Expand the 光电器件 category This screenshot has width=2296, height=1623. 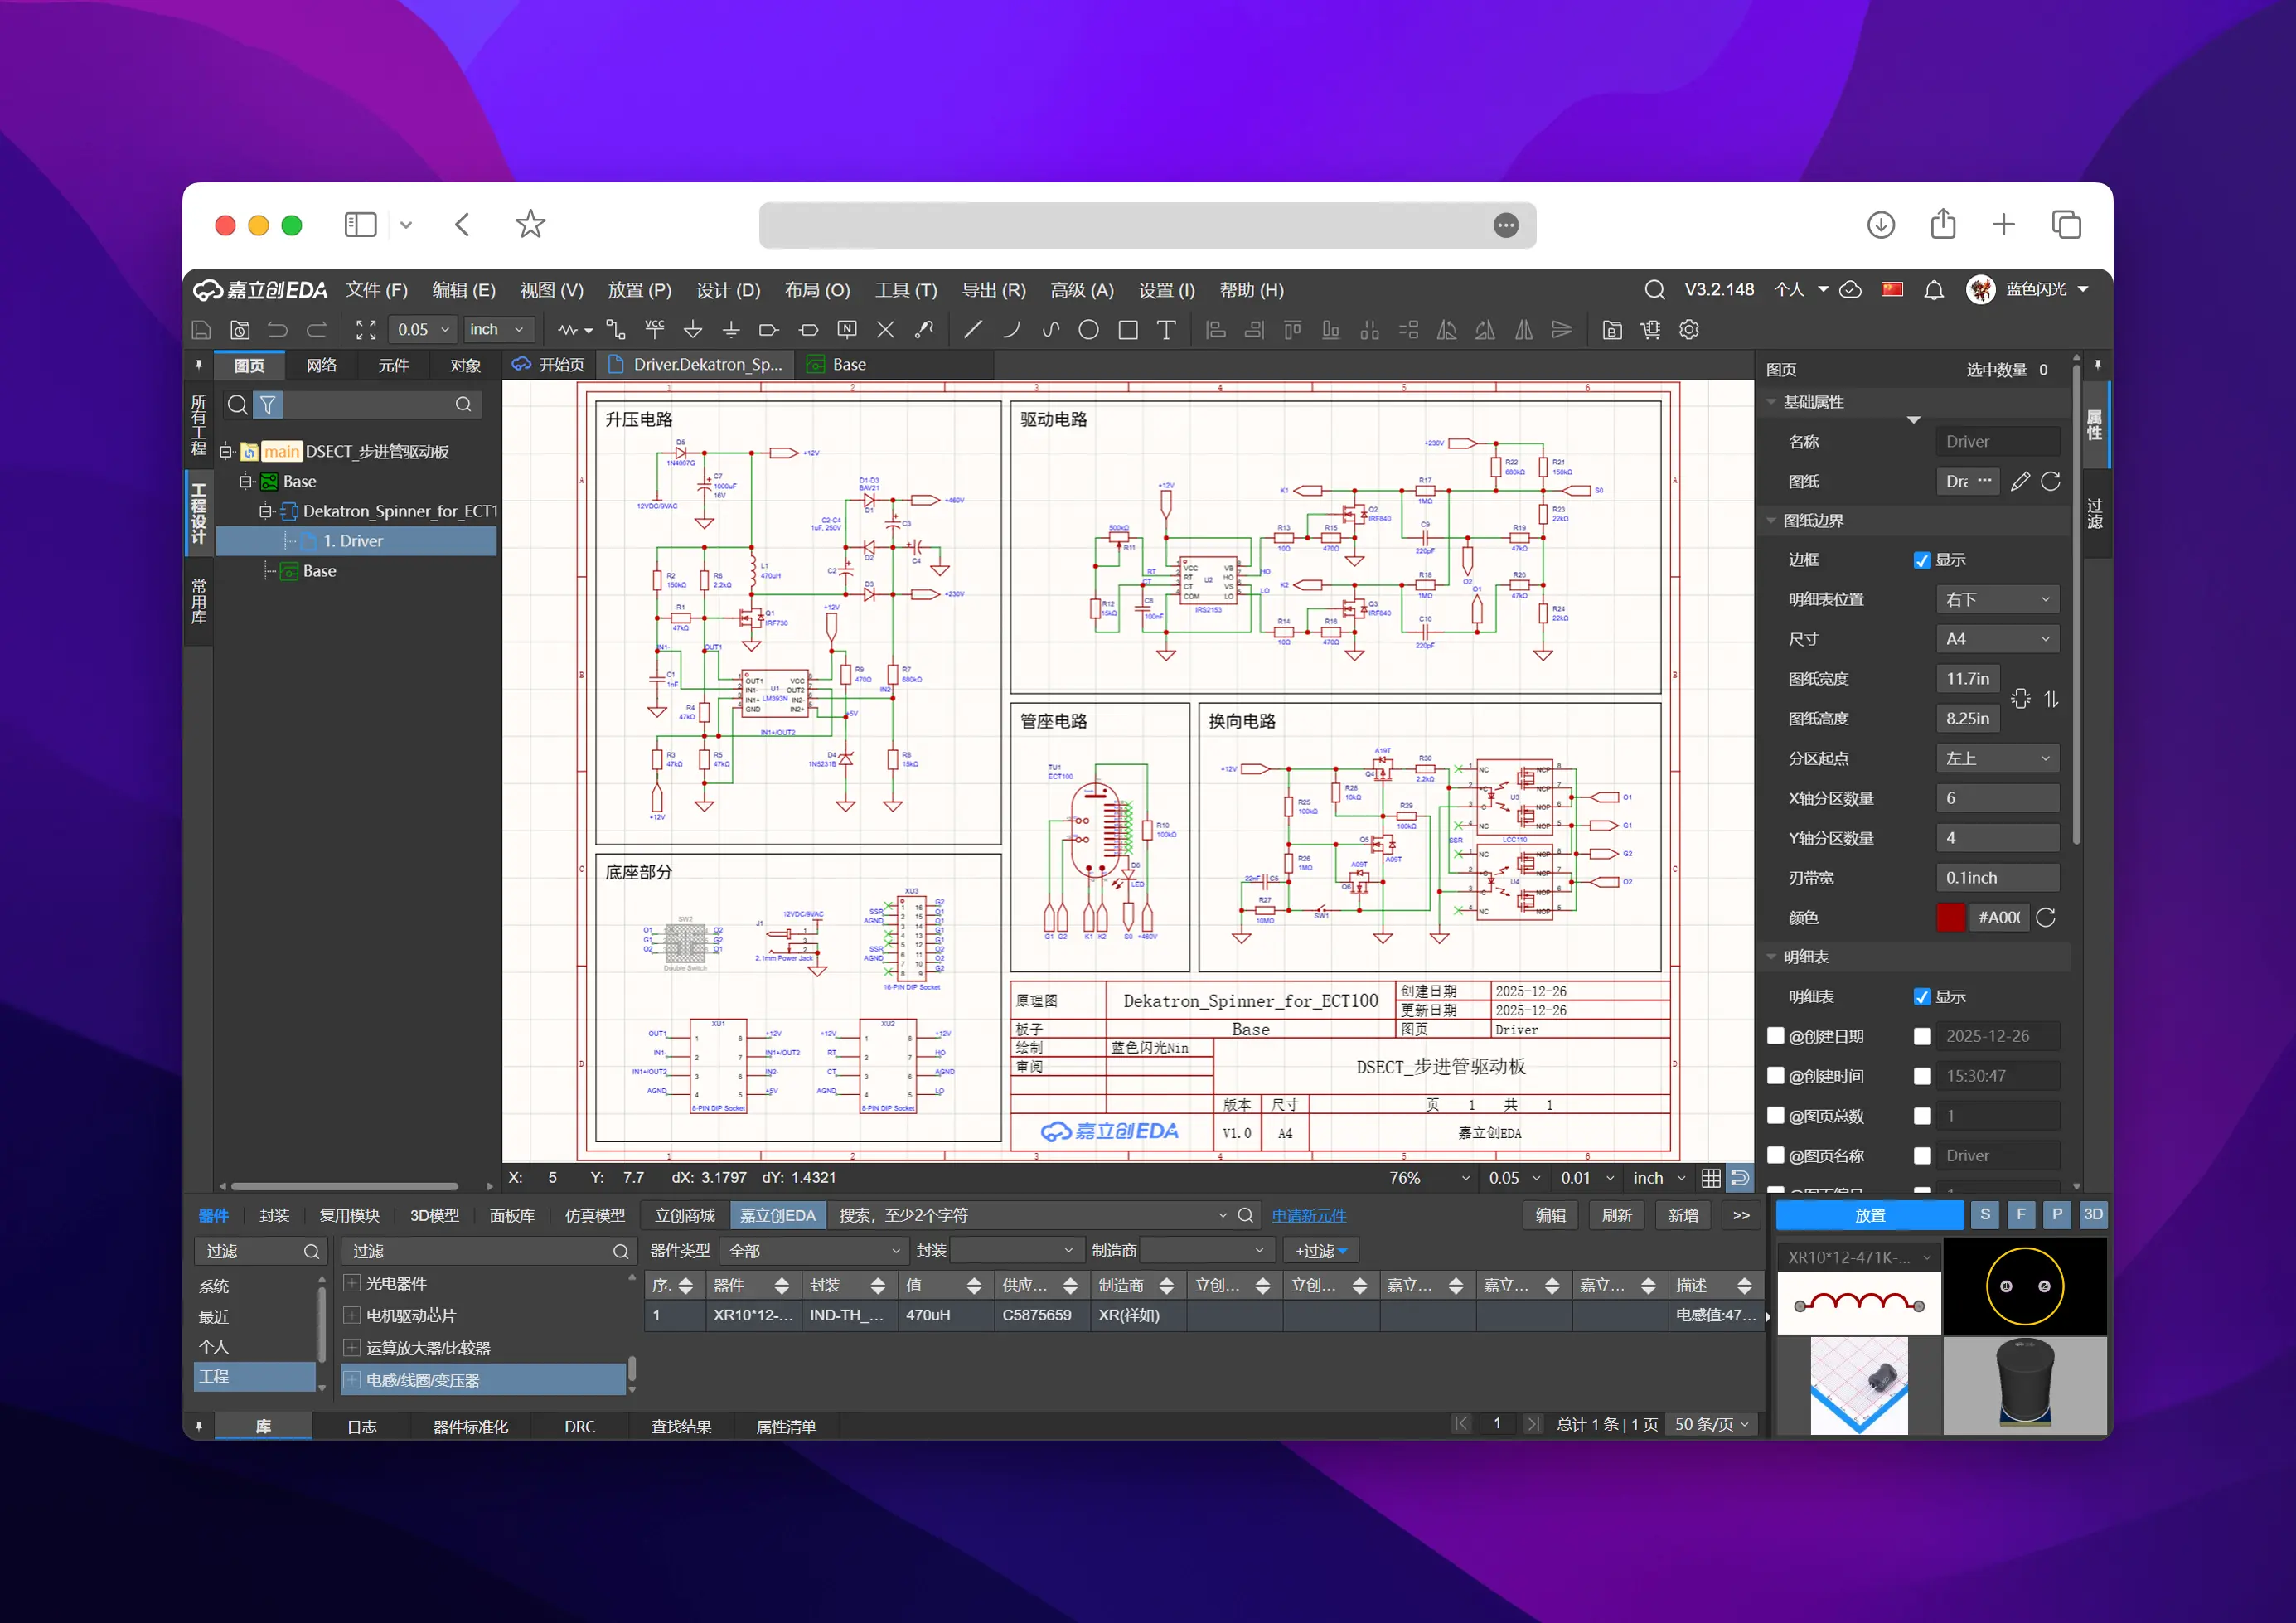point(352,1283)
